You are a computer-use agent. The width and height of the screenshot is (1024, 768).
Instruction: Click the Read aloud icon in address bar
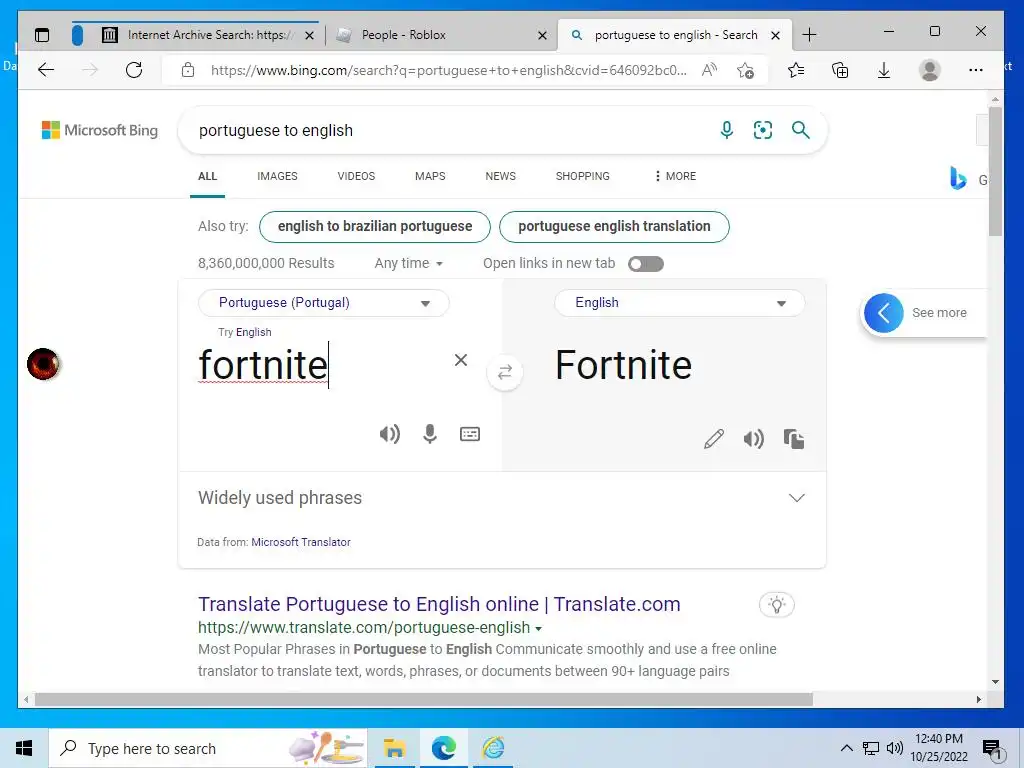pos(709,70)
